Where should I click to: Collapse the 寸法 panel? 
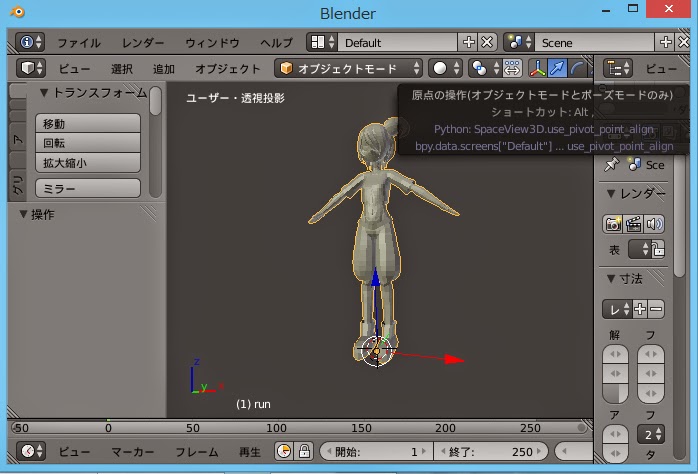pyautogui.click(x=611, y=279)
